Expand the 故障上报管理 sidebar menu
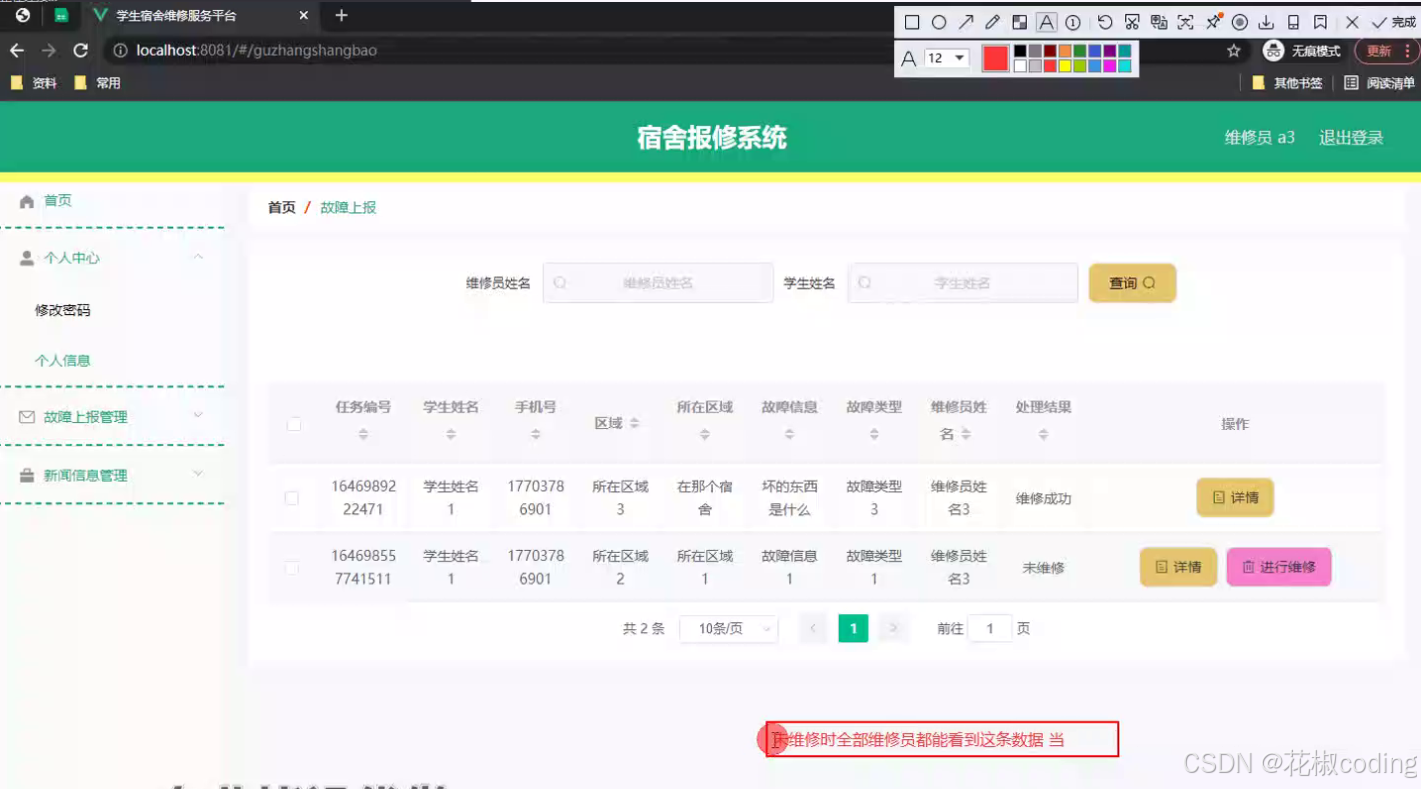The height and width of the screenshot is (789, 1421). click(112, 416)
